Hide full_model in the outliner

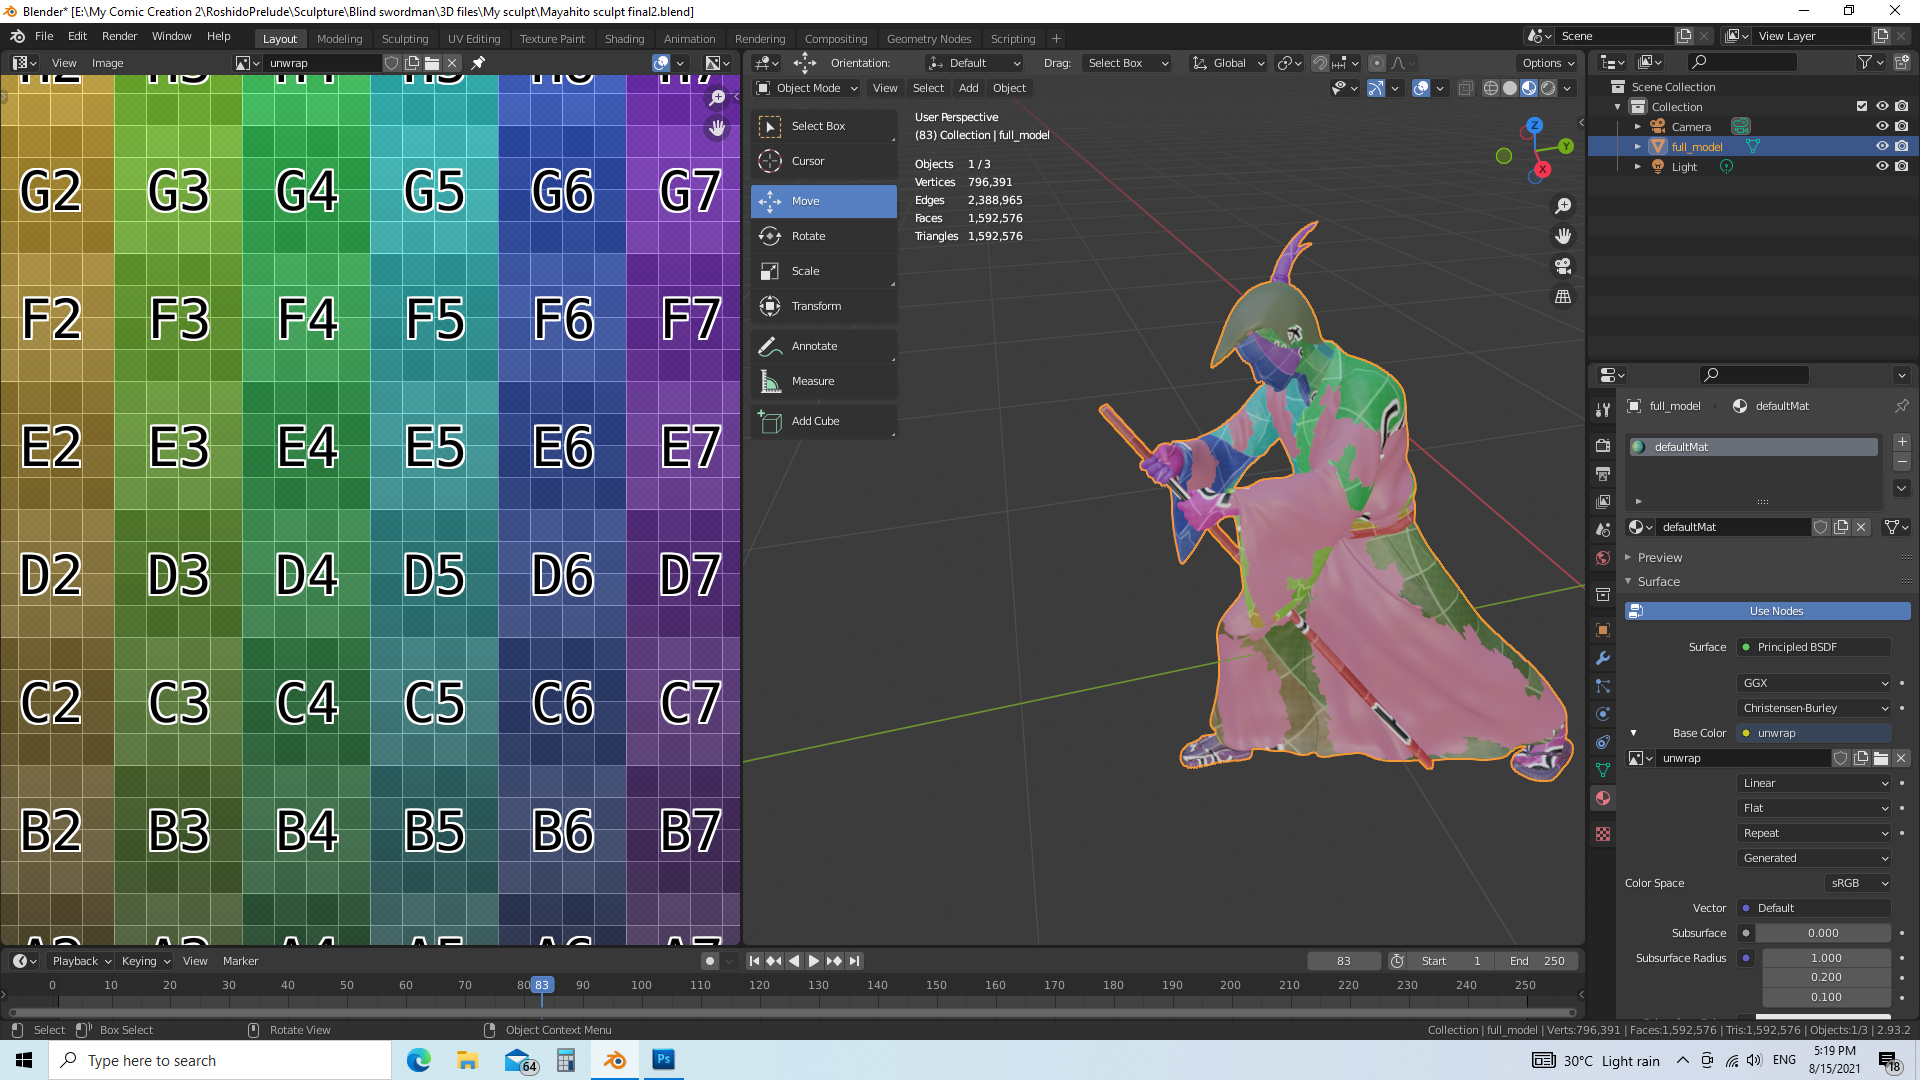click(x=1882, y=147)
